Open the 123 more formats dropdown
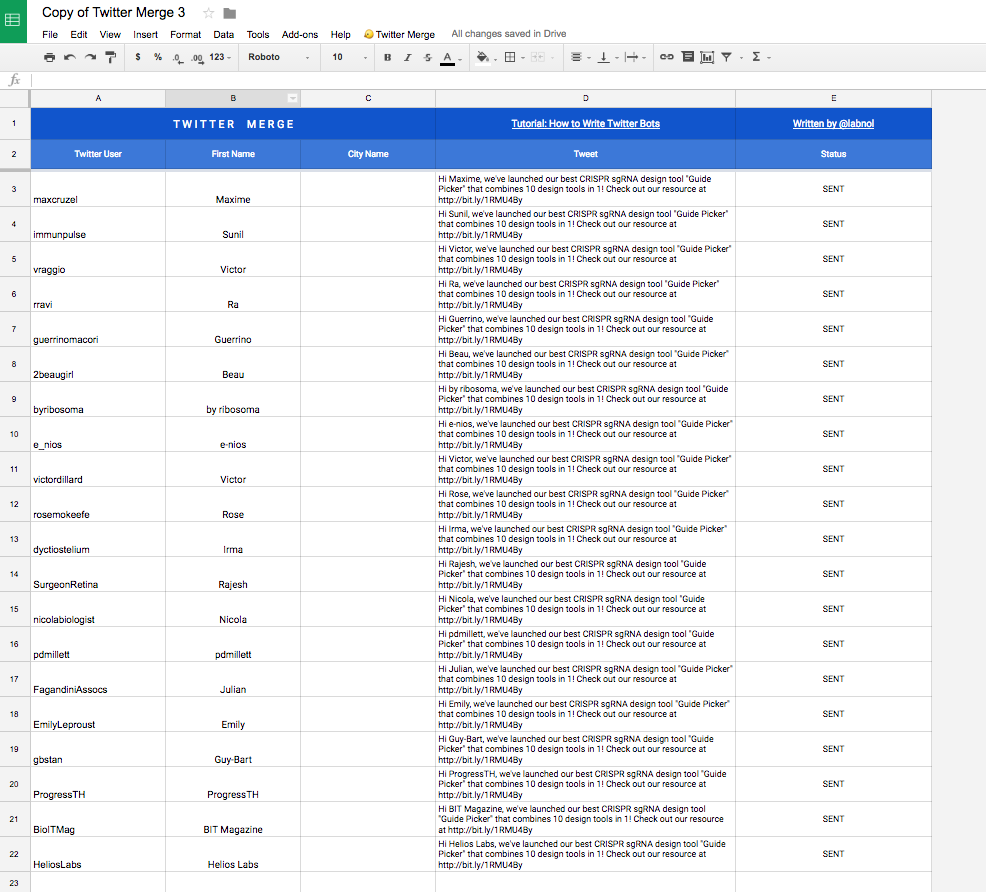This screenshot has width=986, height=892. tap(220, 57)
